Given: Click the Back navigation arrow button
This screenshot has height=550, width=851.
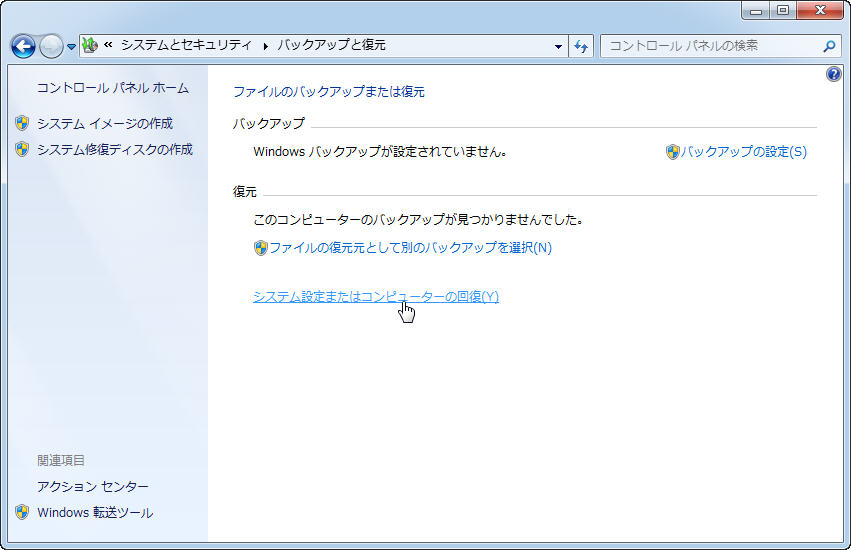Looking at the screenshot, I should click(23, 47).
